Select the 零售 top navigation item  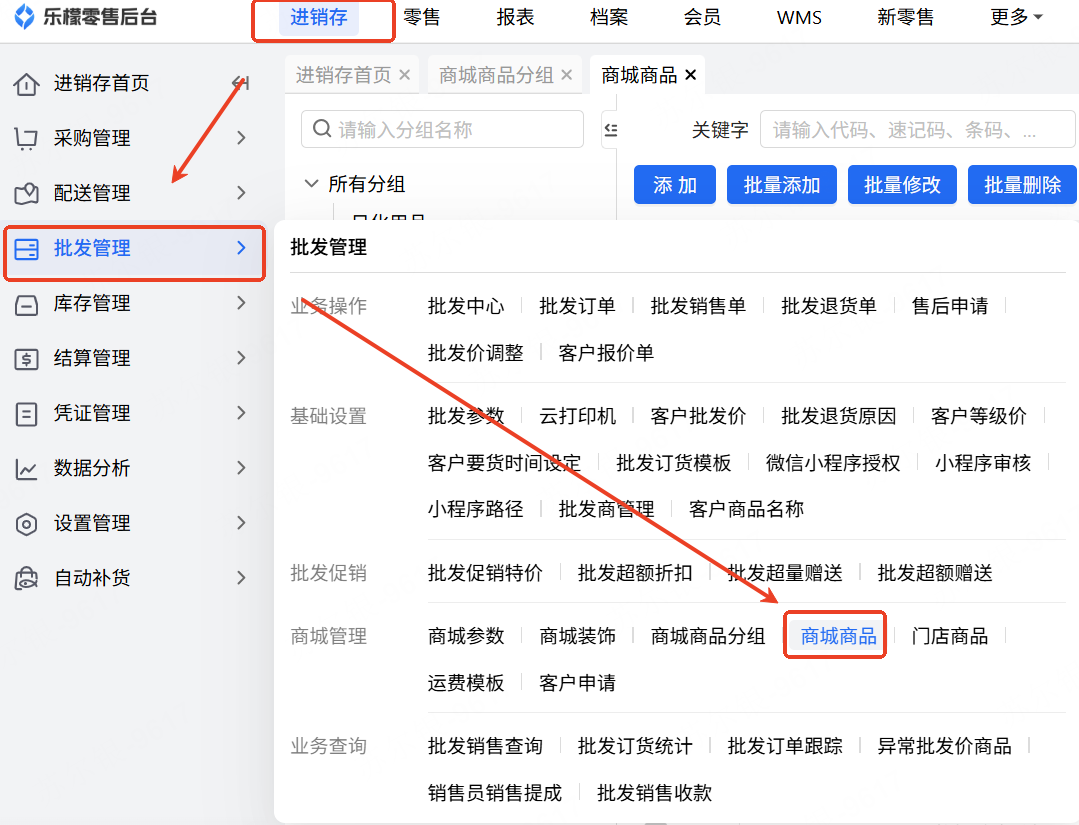(x=421, y=17)
